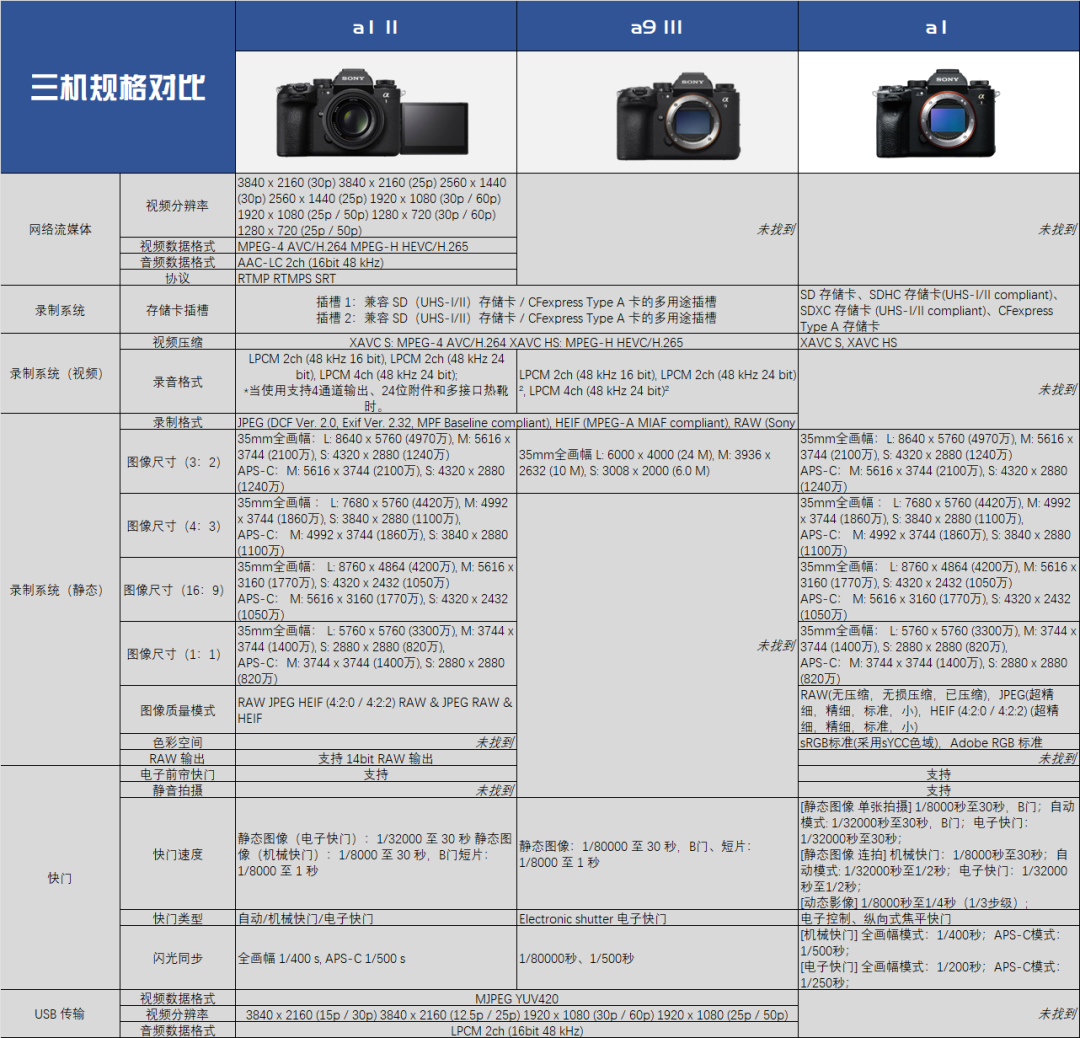The height and width of the screenshot is (1038, 1080).
Task: Click "LPCM 2ch (16bit 48 kHz)" cell
Action: point(517,1030)
